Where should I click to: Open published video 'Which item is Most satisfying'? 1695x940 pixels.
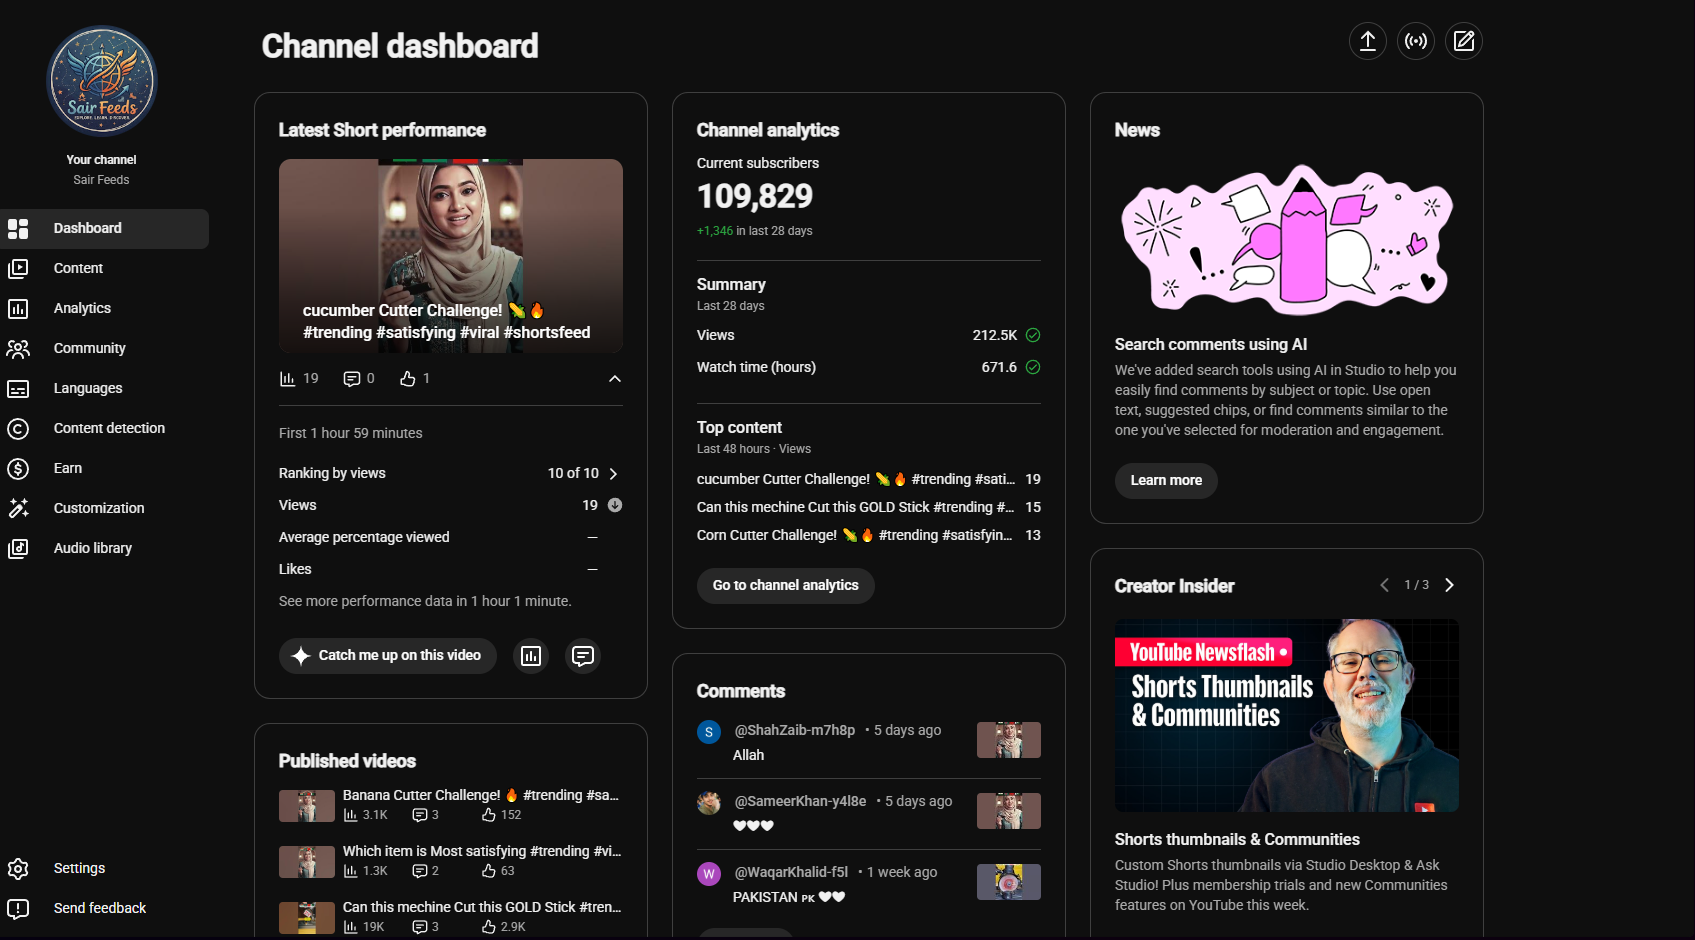click(482, 851)
